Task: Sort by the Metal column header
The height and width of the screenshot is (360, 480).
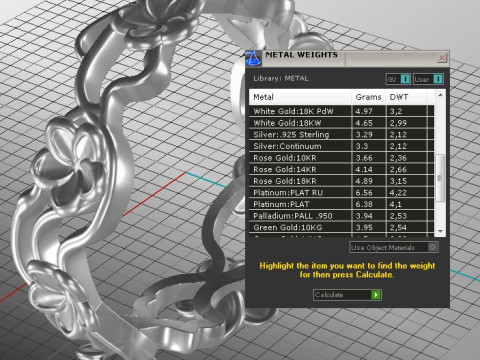Action: [x=300, y=97]
